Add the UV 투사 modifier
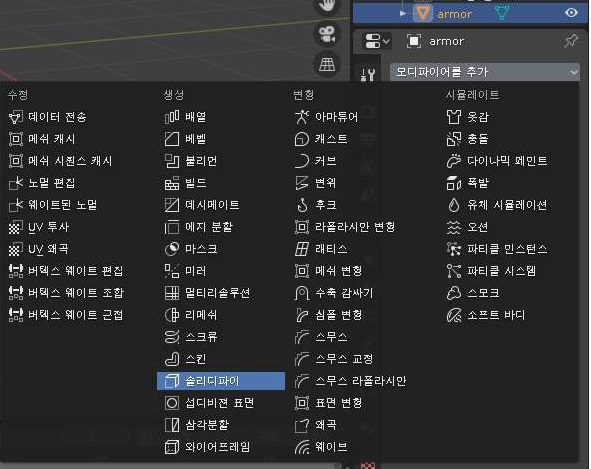 click(39, 227)
